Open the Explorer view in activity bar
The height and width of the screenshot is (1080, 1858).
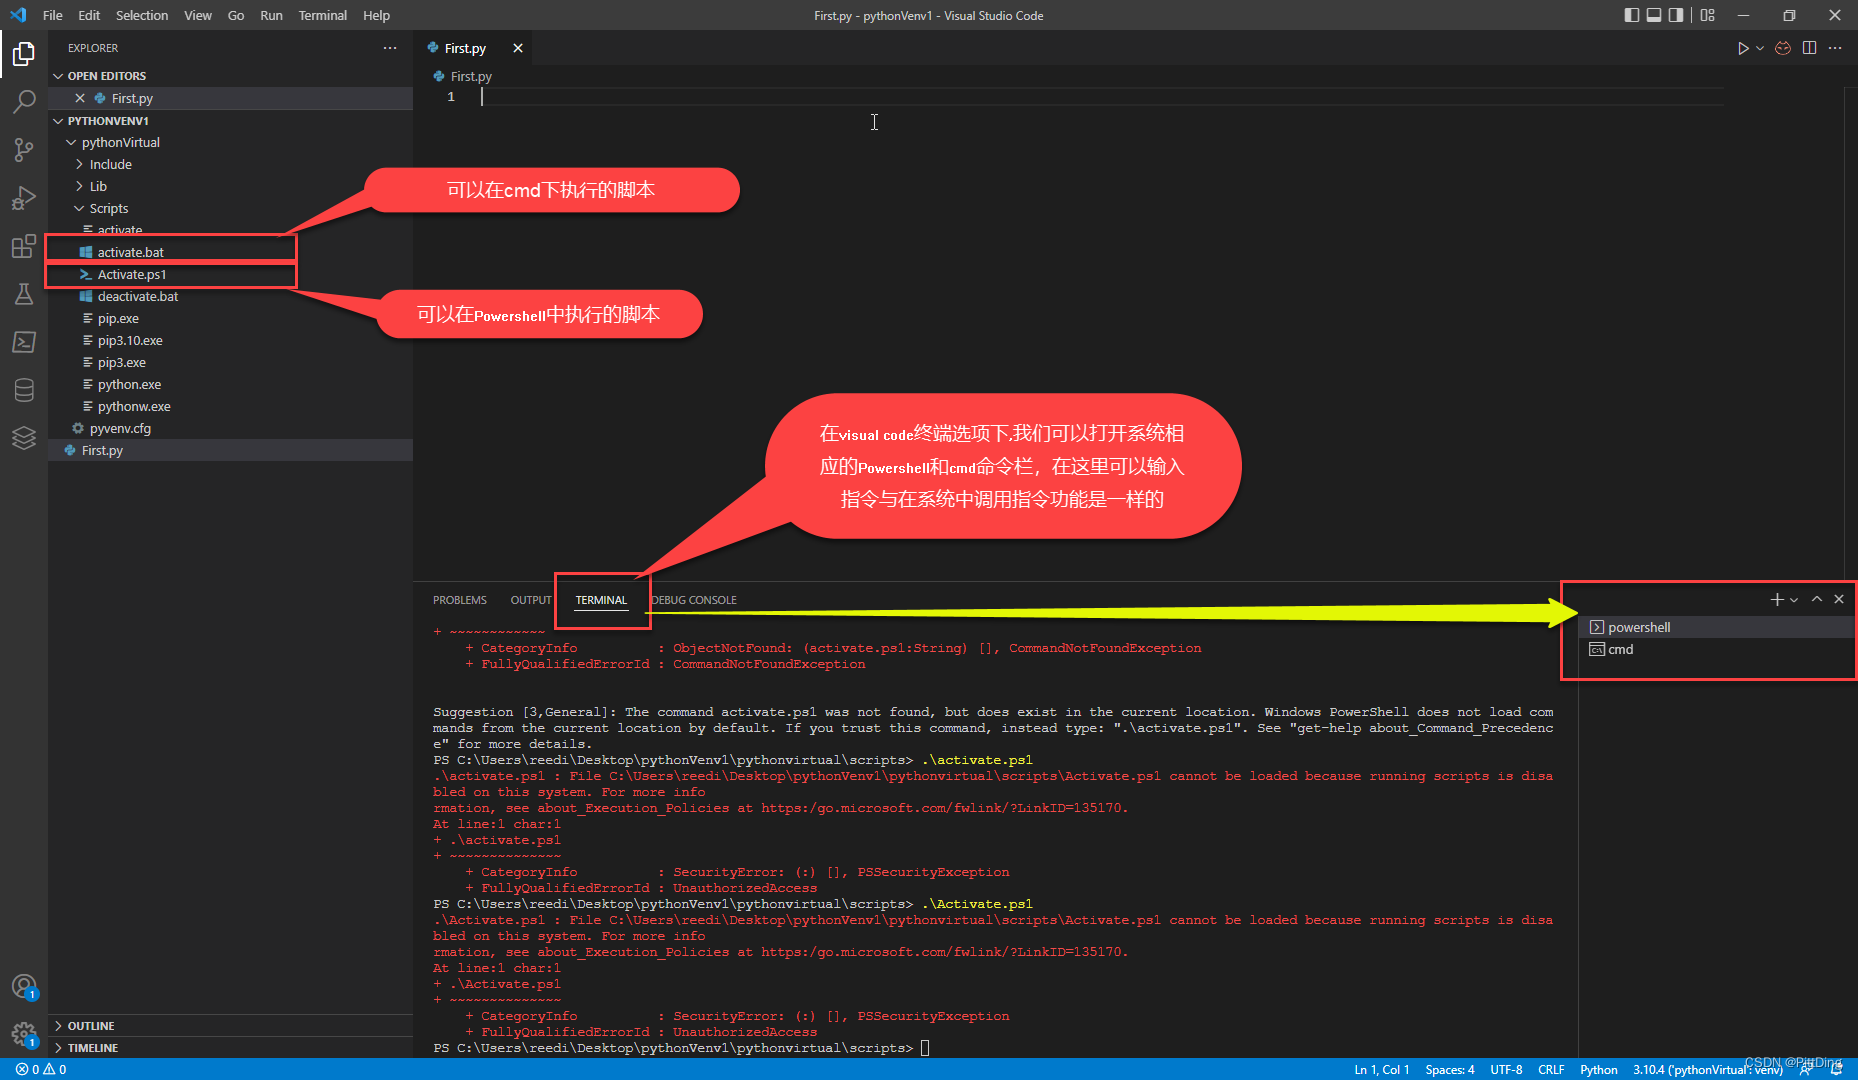[x=24, y=53]
